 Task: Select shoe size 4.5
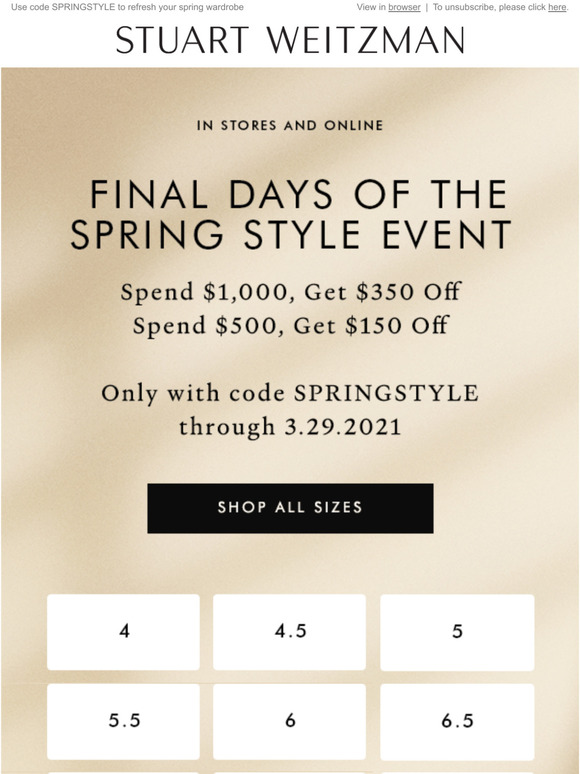pyautogui.click(x=289, y=632)
